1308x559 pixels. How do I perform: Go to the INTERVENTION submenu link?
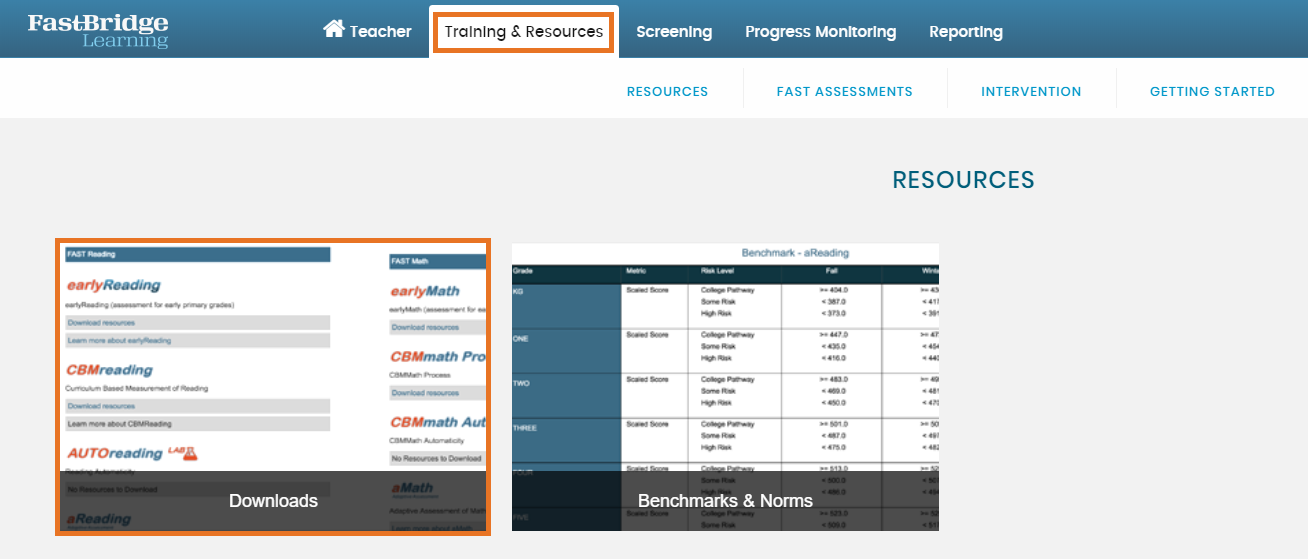coord(1031,91)
